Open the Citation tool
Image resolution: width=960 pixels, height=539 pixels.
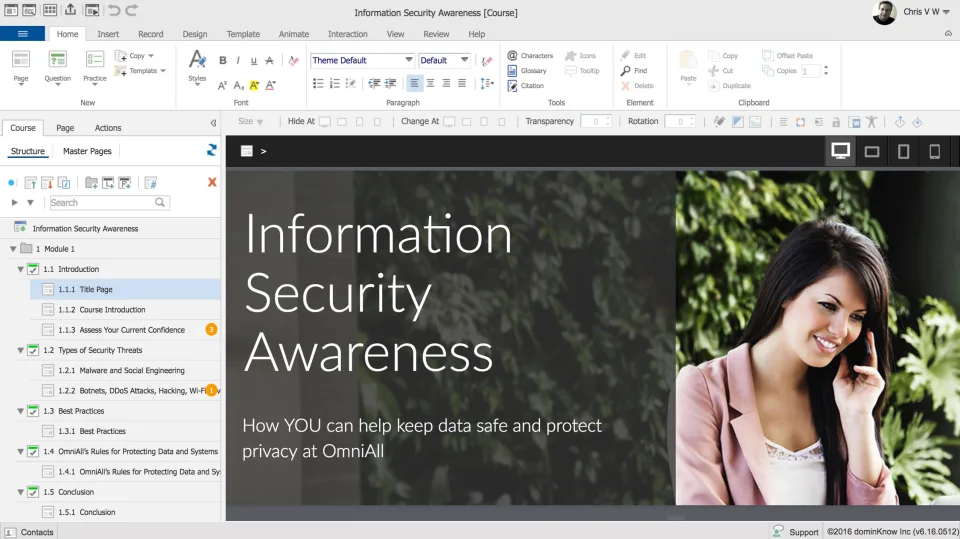click(x=526, y=86)
